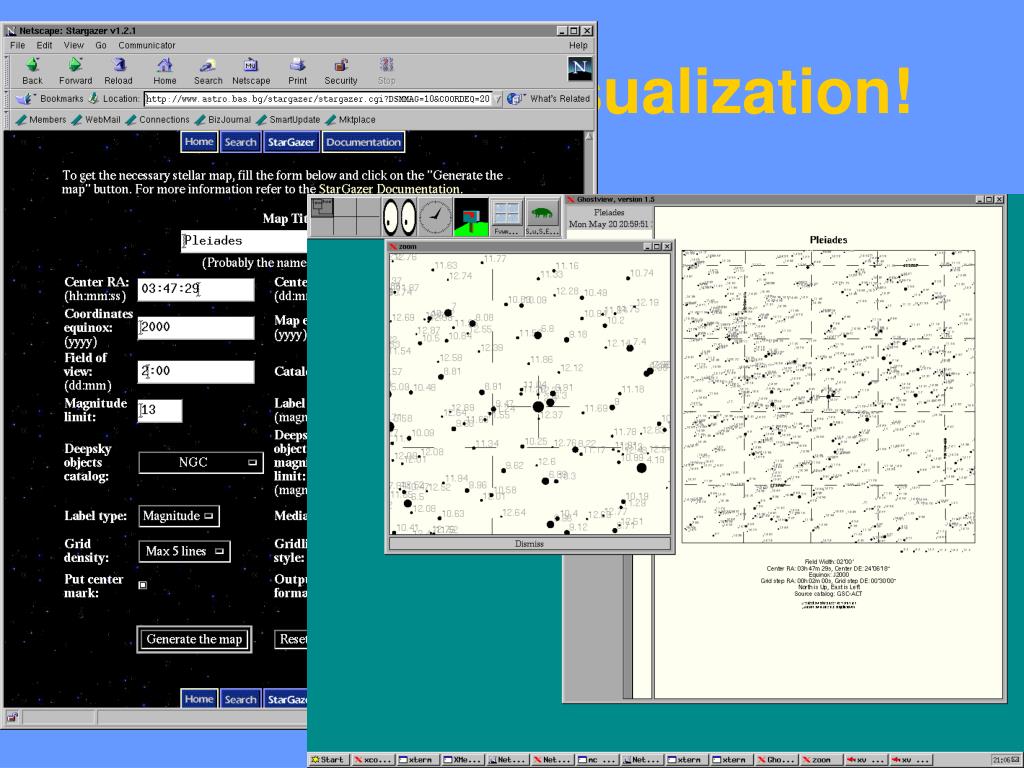Viewport: 1024px width, 768px height.
Task: Follow the StarGazer Documentation link
Action: coord(389,189)
